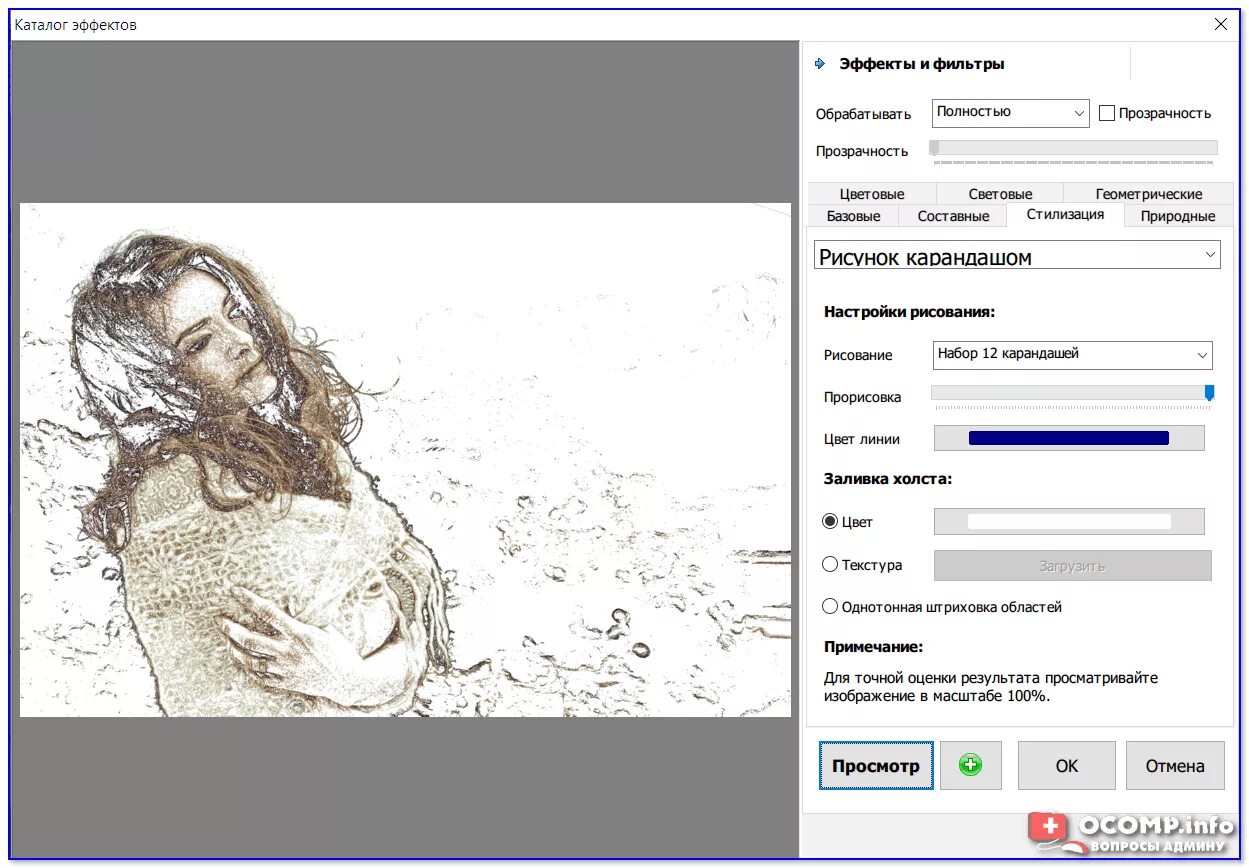This screenshot has height=868, width=1249.
Task: Open the Геометрические tab
Action: coord(1149,194)
